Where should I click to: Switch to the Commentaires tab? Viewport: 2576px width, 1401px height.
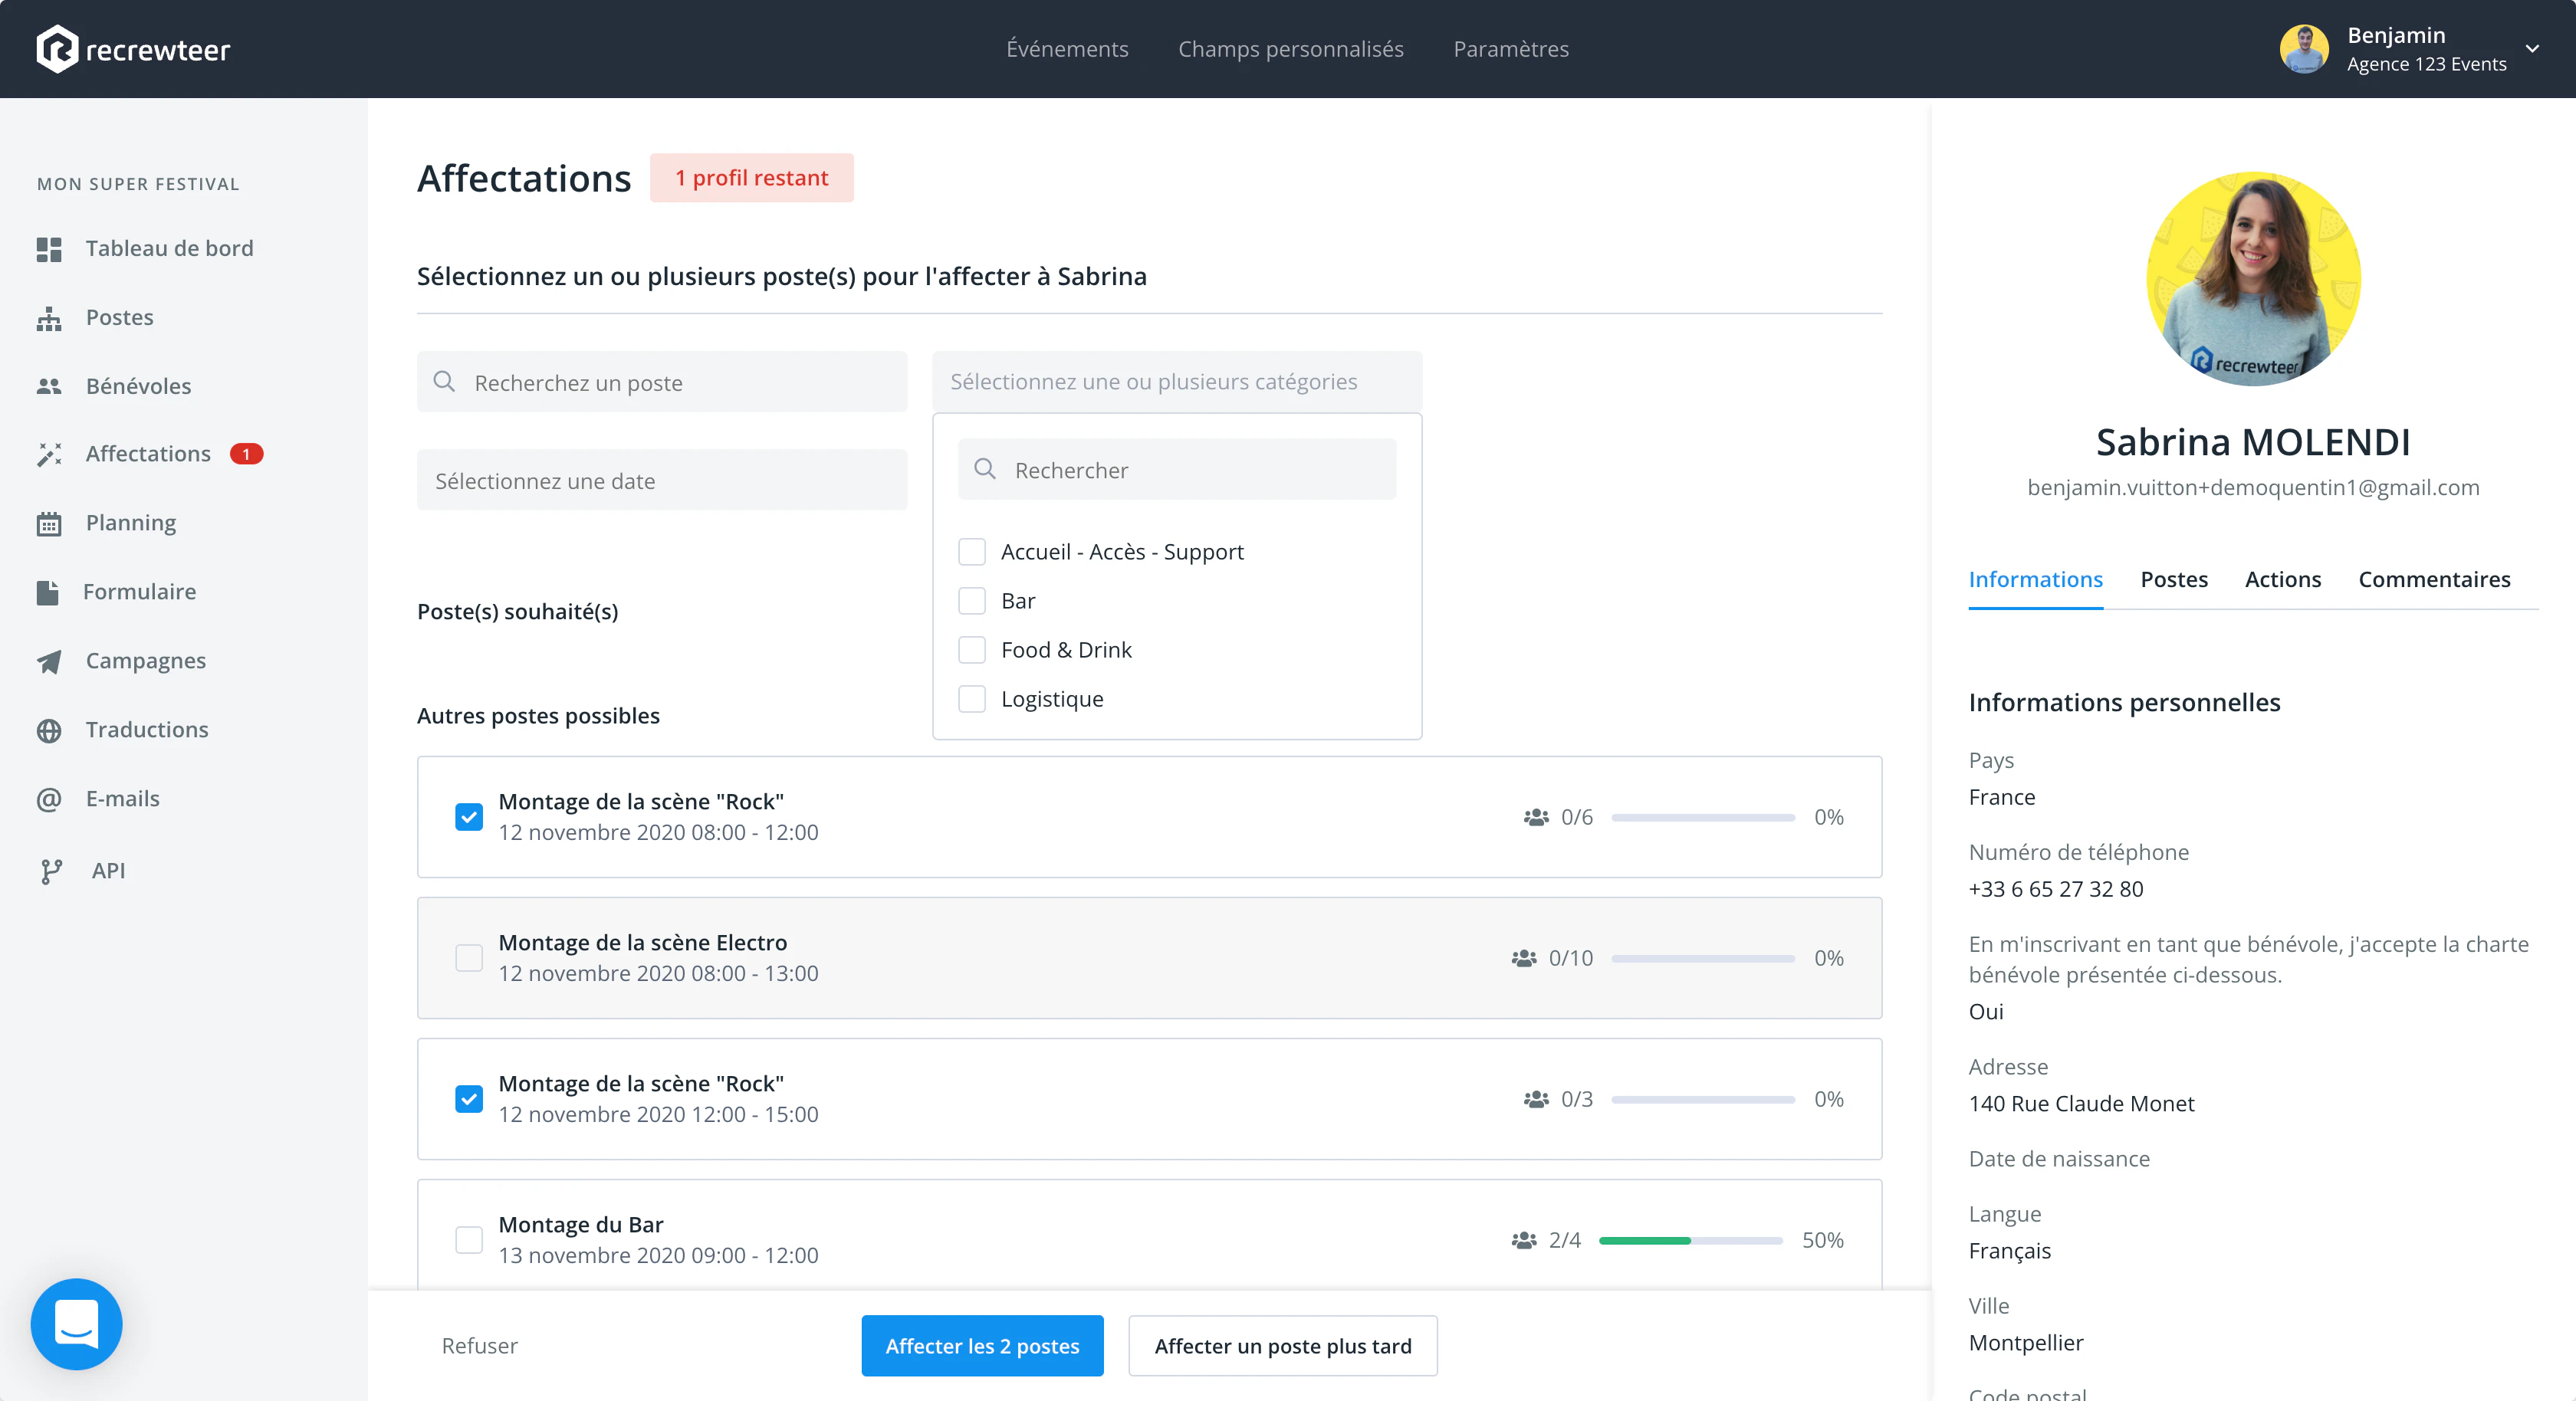[x=2434, y=579]
